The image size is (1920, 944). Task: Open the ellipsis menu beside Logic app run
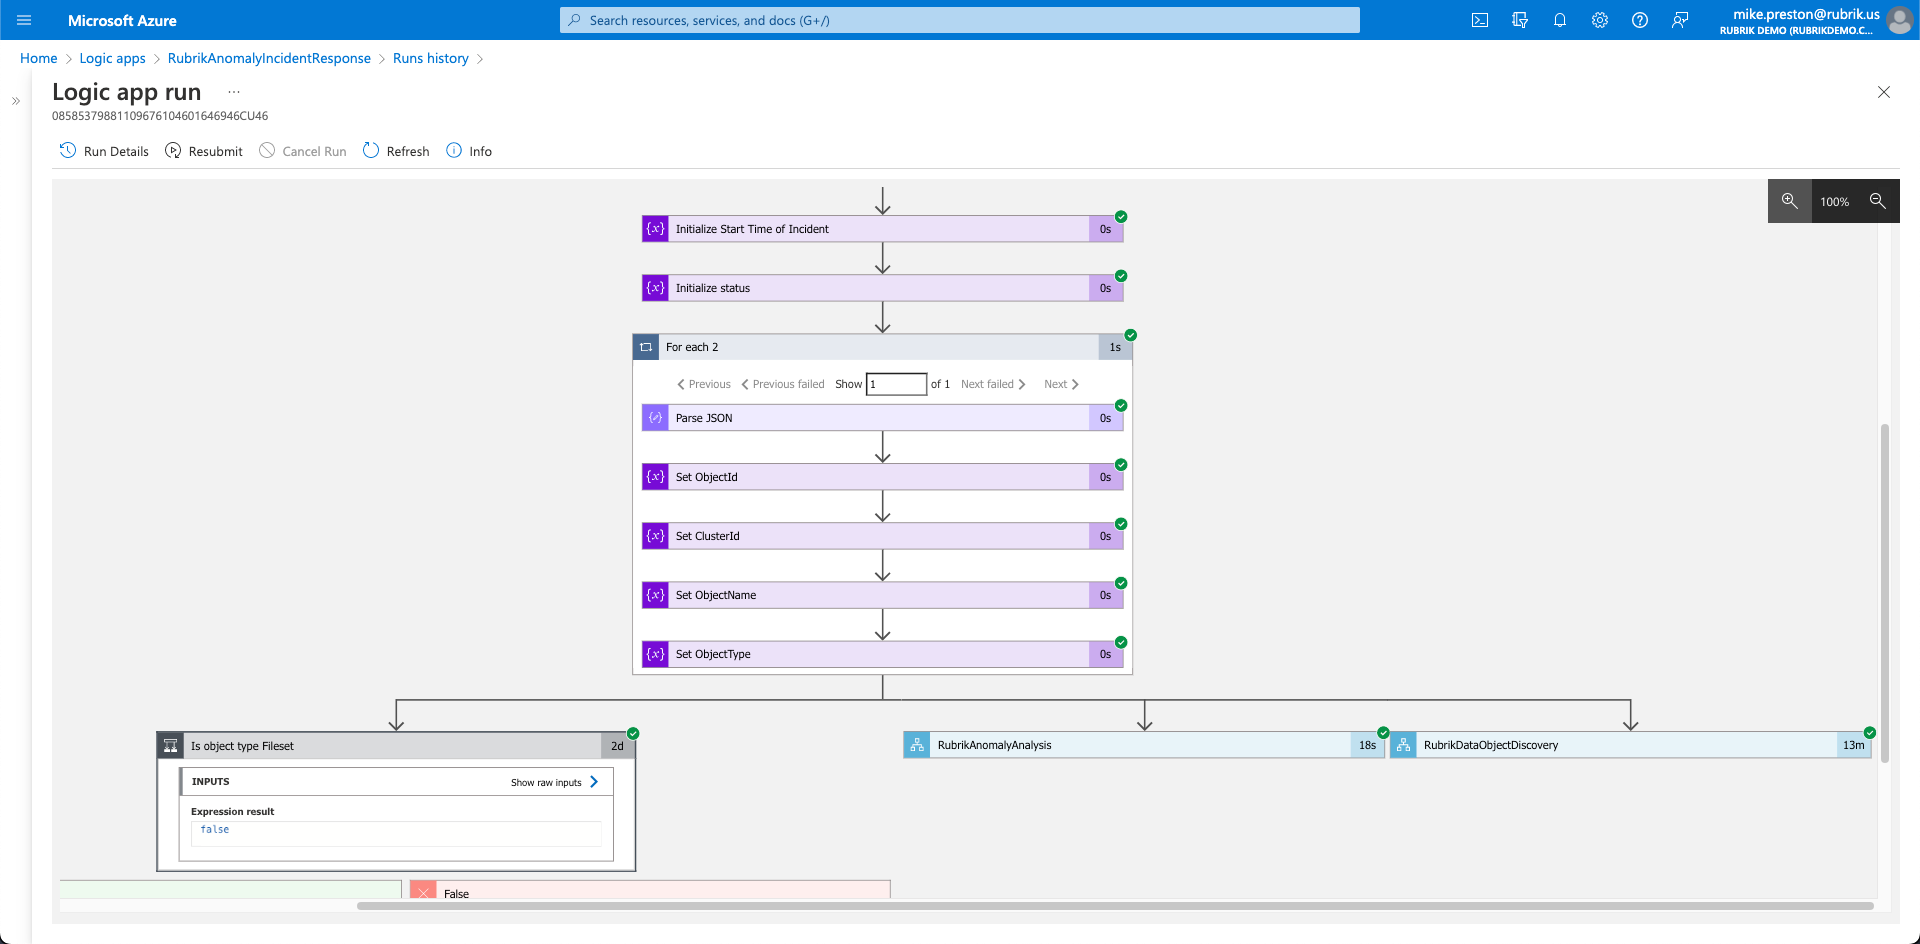[234, 91]
